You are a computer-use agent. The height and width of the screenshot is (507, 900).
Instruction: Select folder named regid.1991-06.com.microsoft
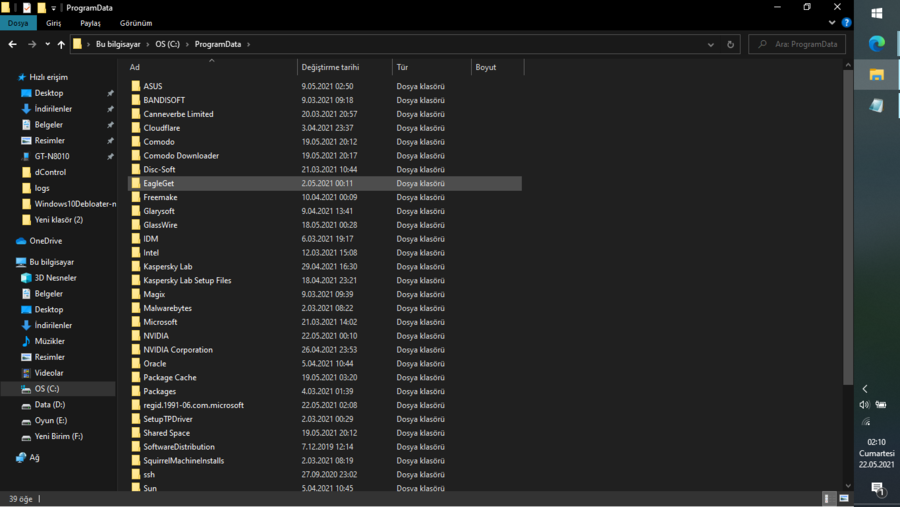193,405
